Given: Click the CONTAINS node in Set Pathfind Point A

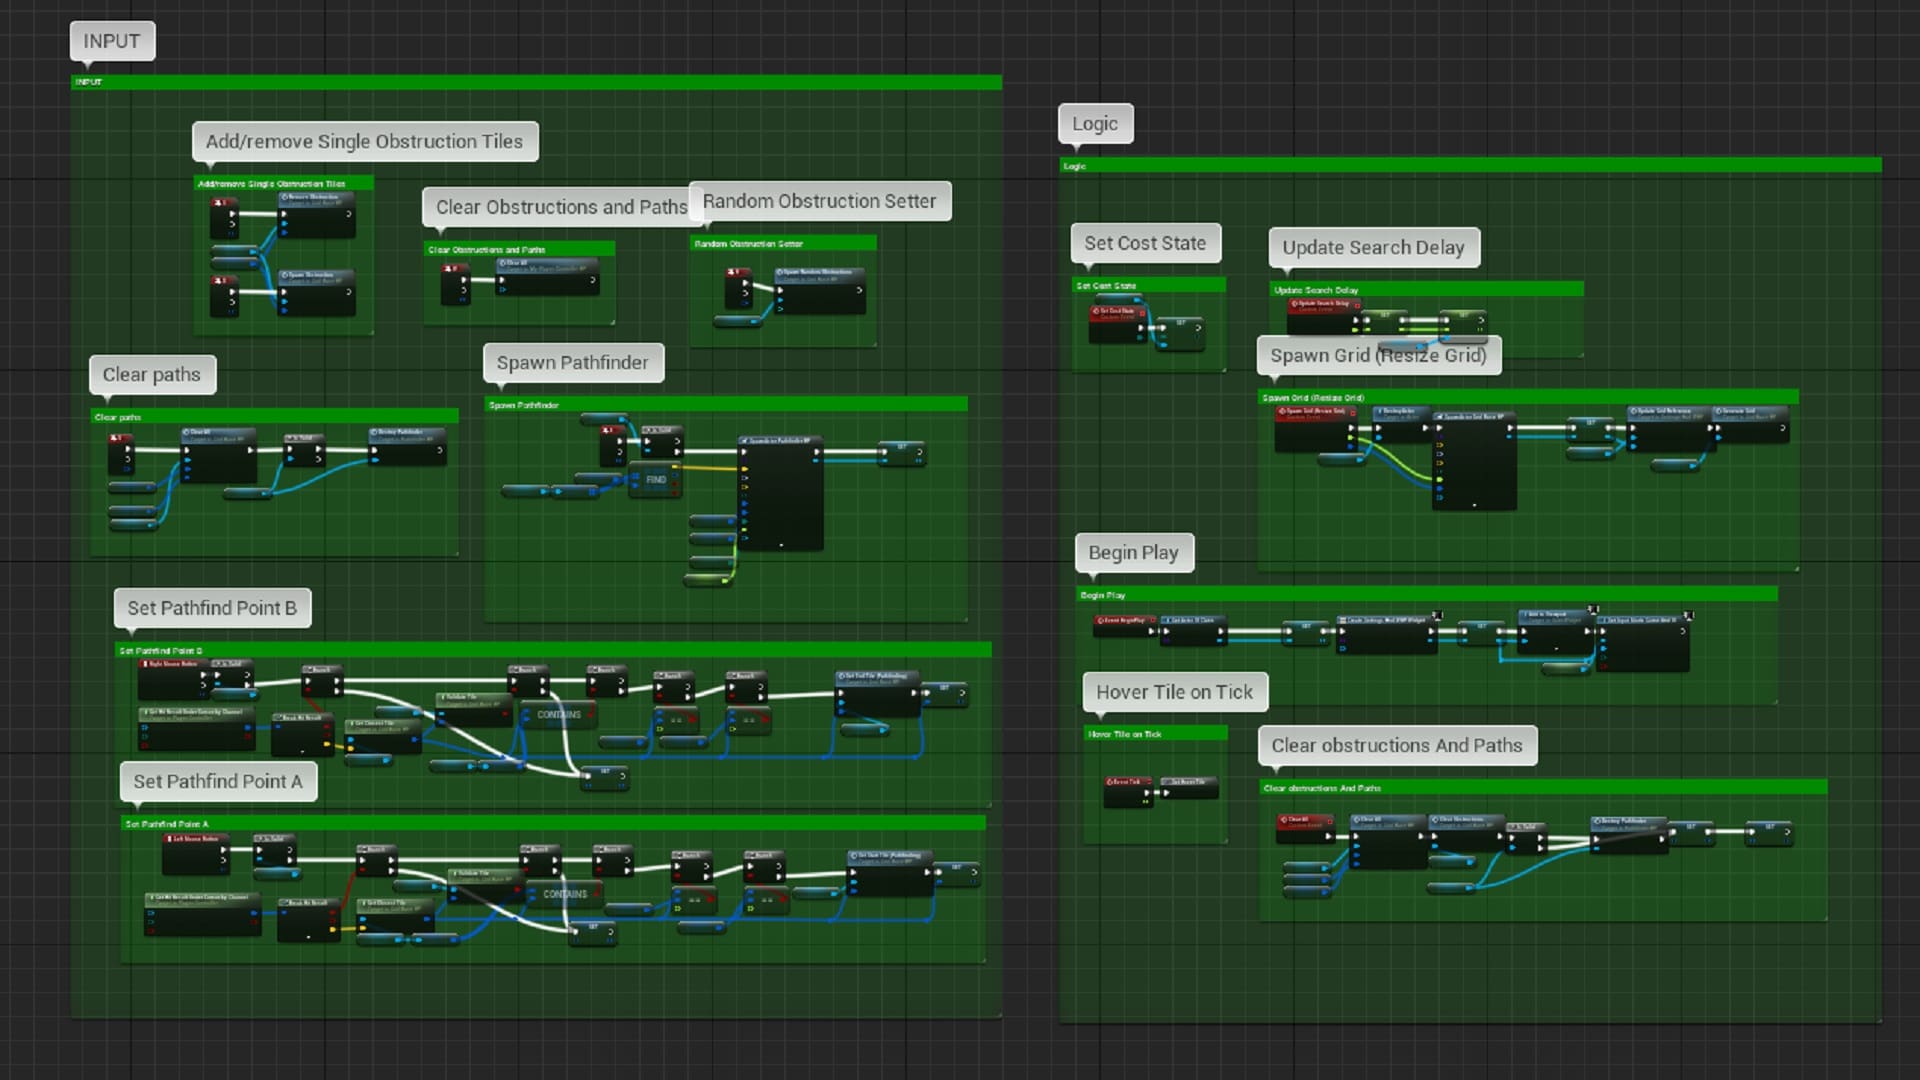Looking at the screenshot, I should point(565,892).
